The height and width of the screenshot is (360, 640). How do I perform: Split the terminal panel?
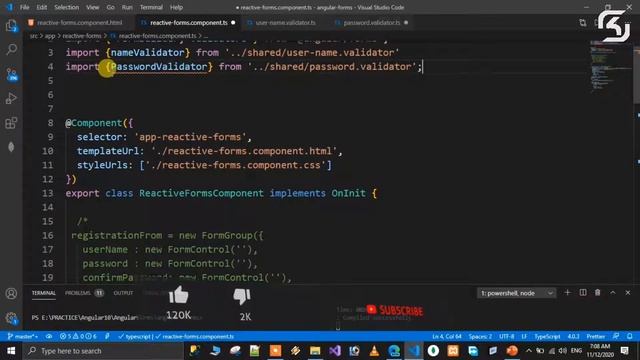[x=583, y=293]
